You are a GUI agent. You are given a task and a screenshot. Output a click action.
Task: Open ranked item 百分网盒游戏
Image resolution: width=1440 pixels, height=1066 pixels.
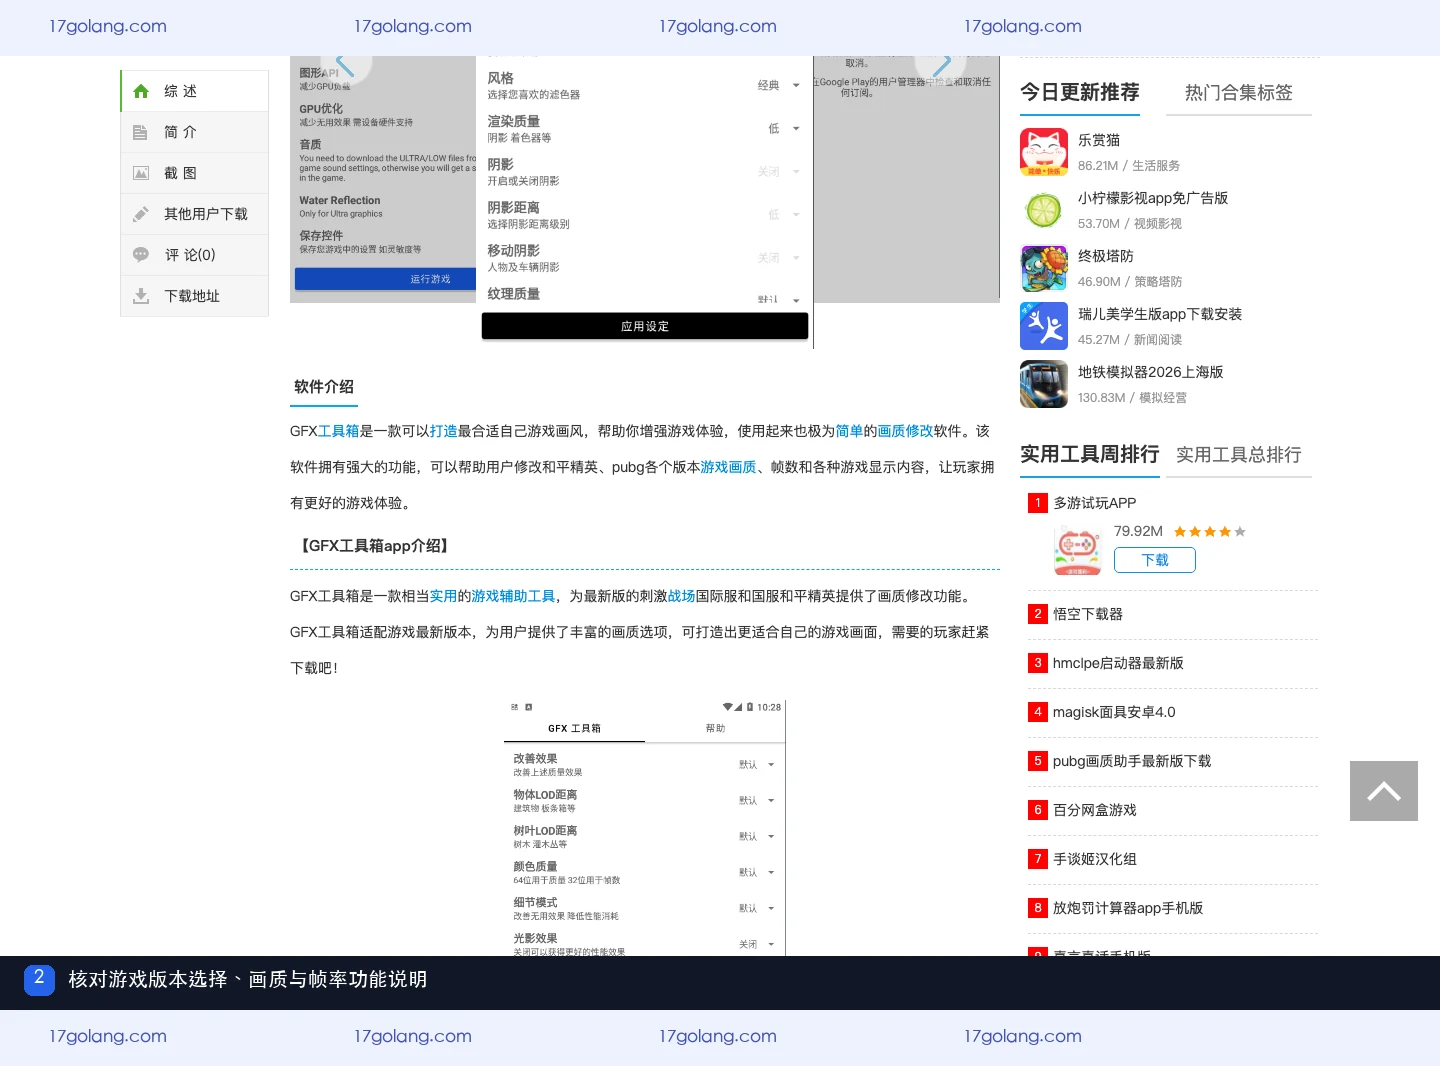1095,810
